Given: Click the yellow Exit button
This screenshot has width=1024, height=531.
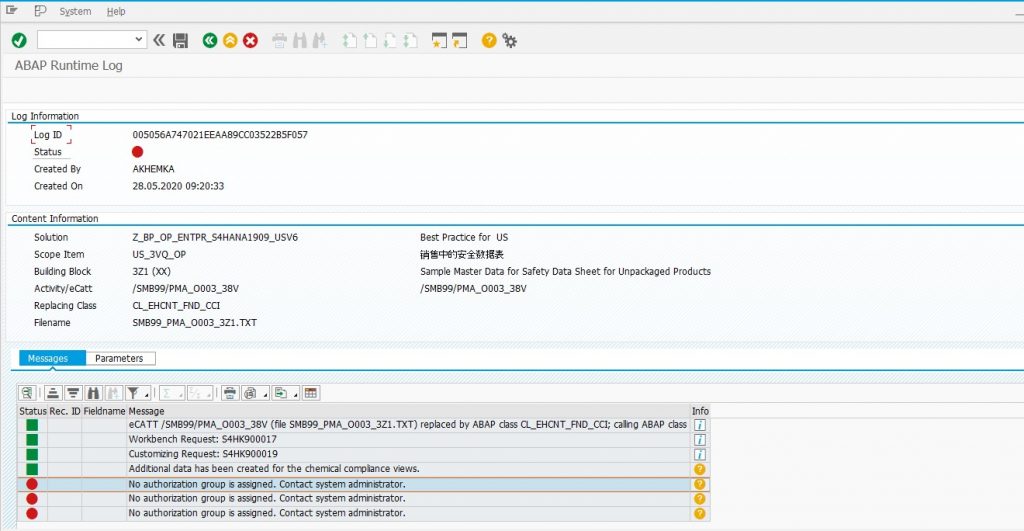Looking at the screenshot, I should pos(230,40).
